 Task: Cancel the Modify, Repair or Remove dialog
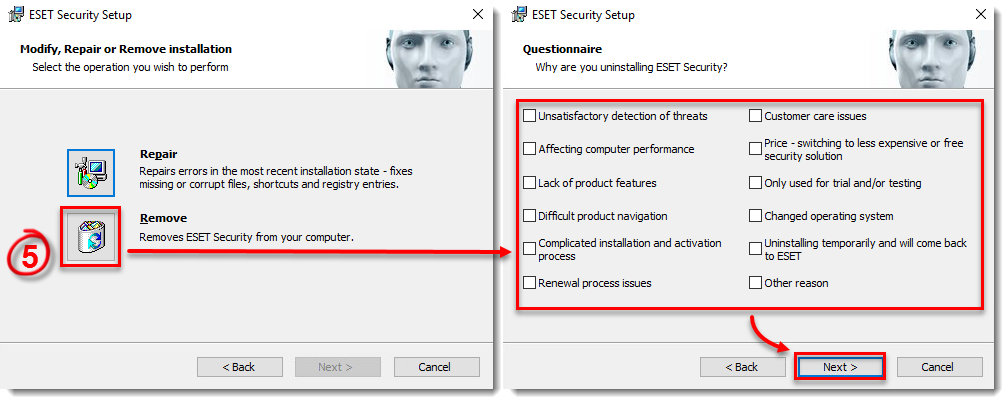tap(436, 367)
